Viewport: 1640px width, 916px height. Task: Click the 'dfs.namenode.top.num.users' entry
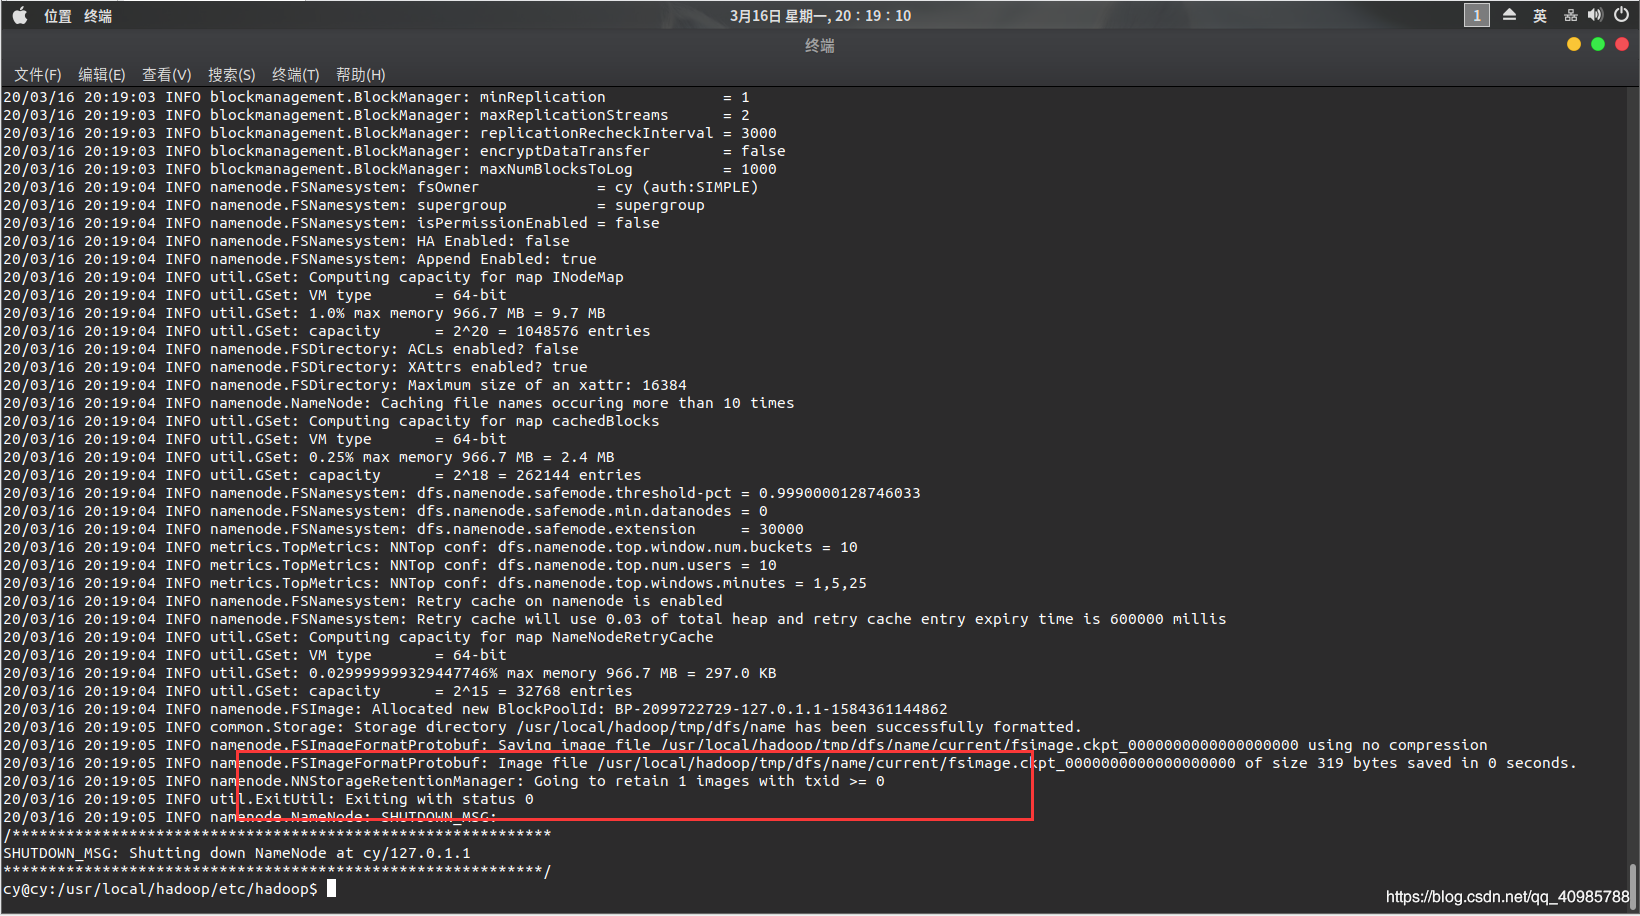click(615, 565)
